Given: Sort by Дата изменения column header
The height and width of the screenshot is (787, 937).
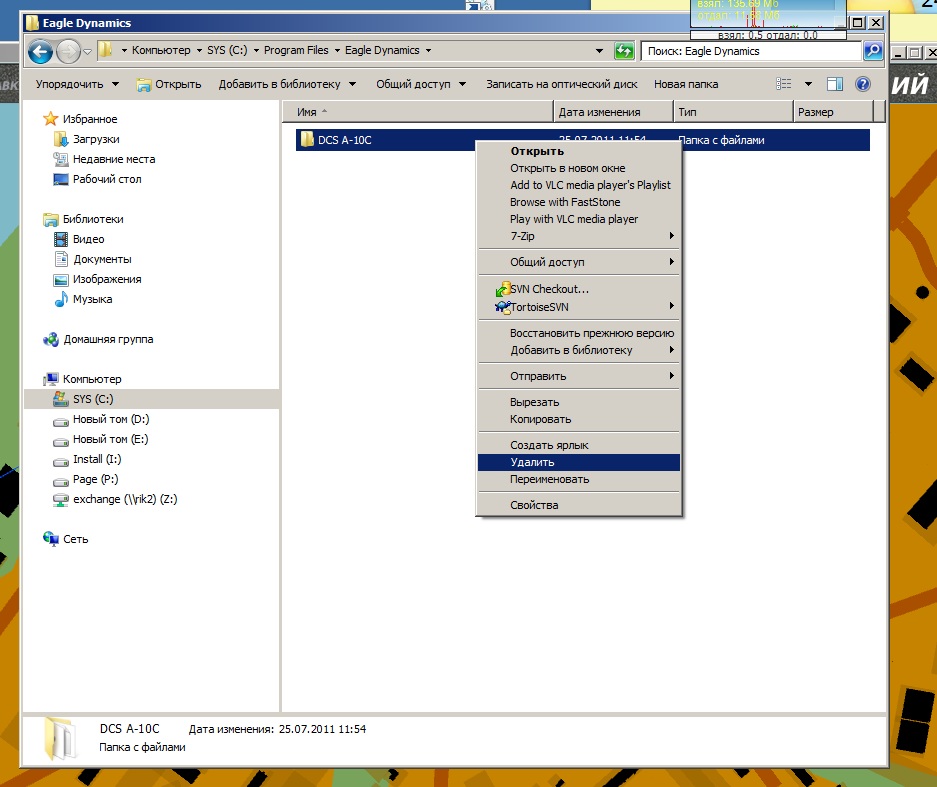Looking at the screenshot, I should (x=613, y=112).
